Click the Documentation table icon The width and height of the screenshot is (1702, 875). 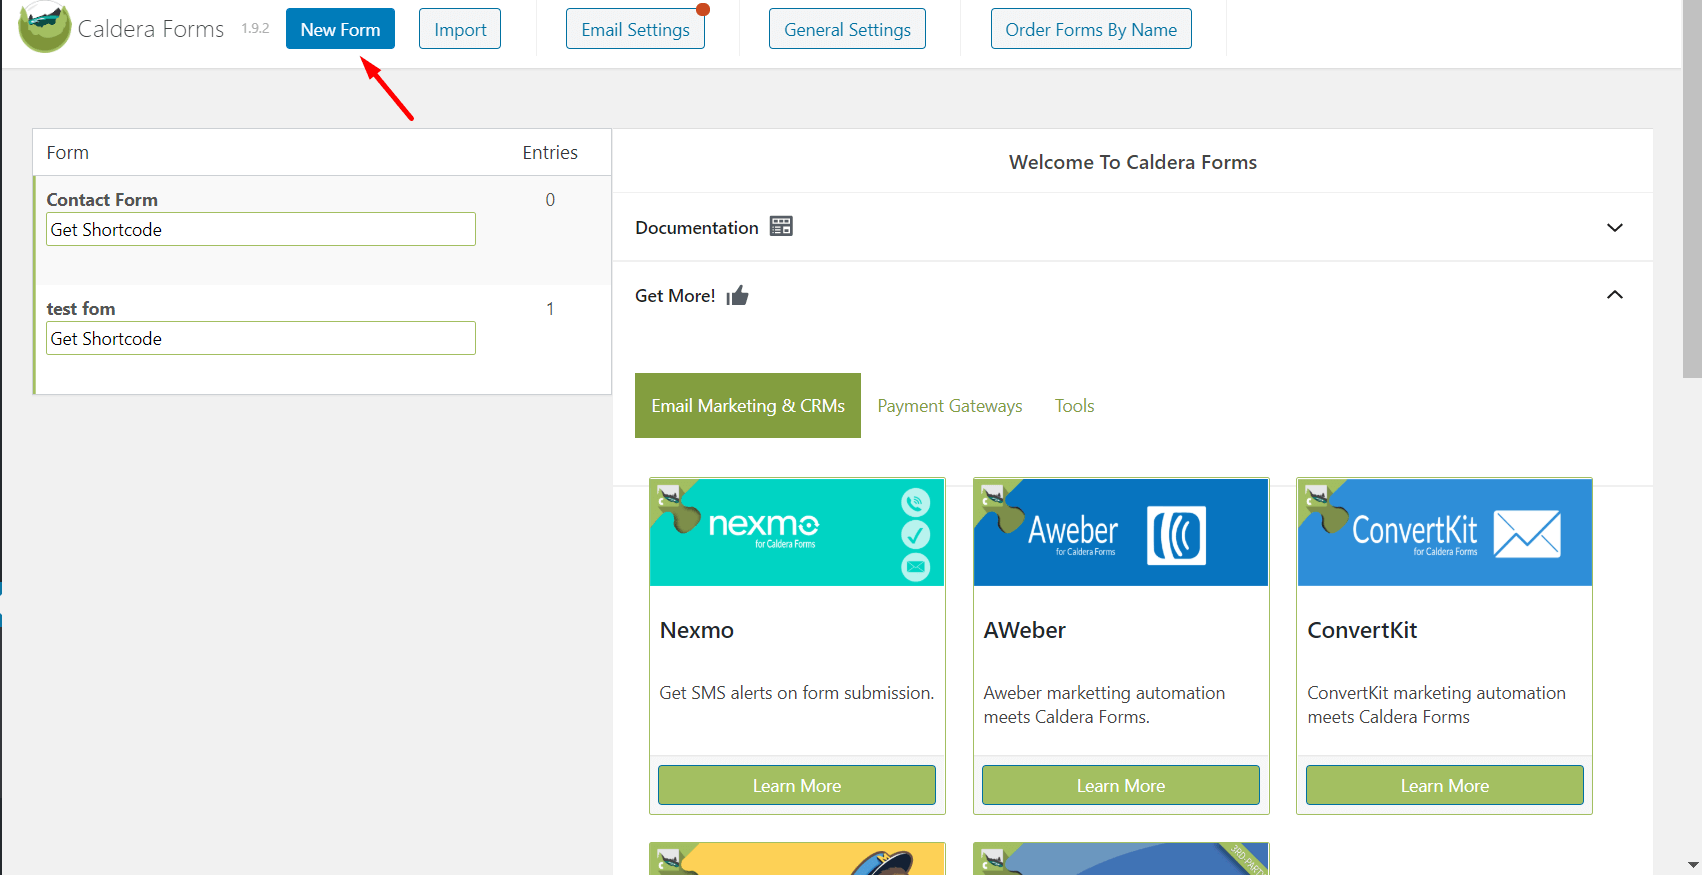pos(781,227)
